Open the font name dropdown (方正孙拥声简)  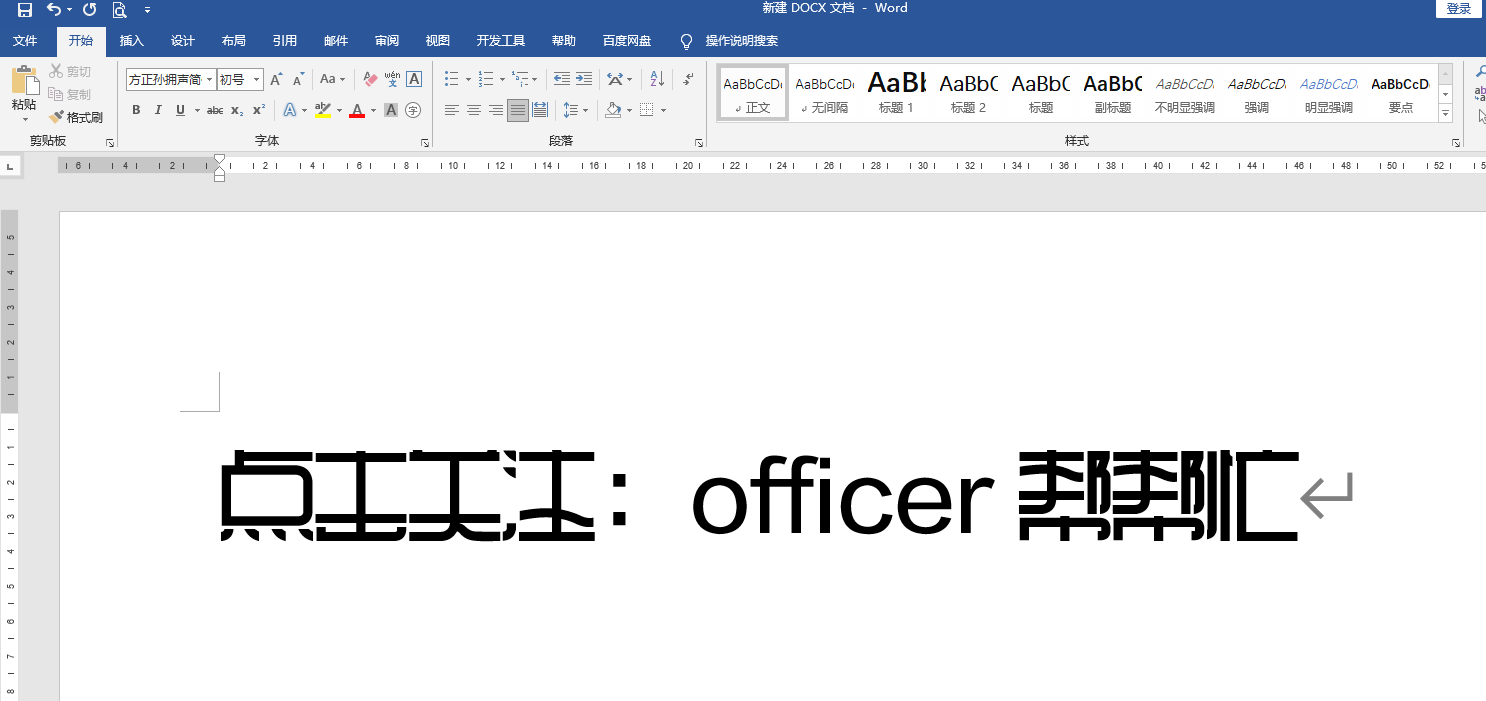[x=210, y=79]
